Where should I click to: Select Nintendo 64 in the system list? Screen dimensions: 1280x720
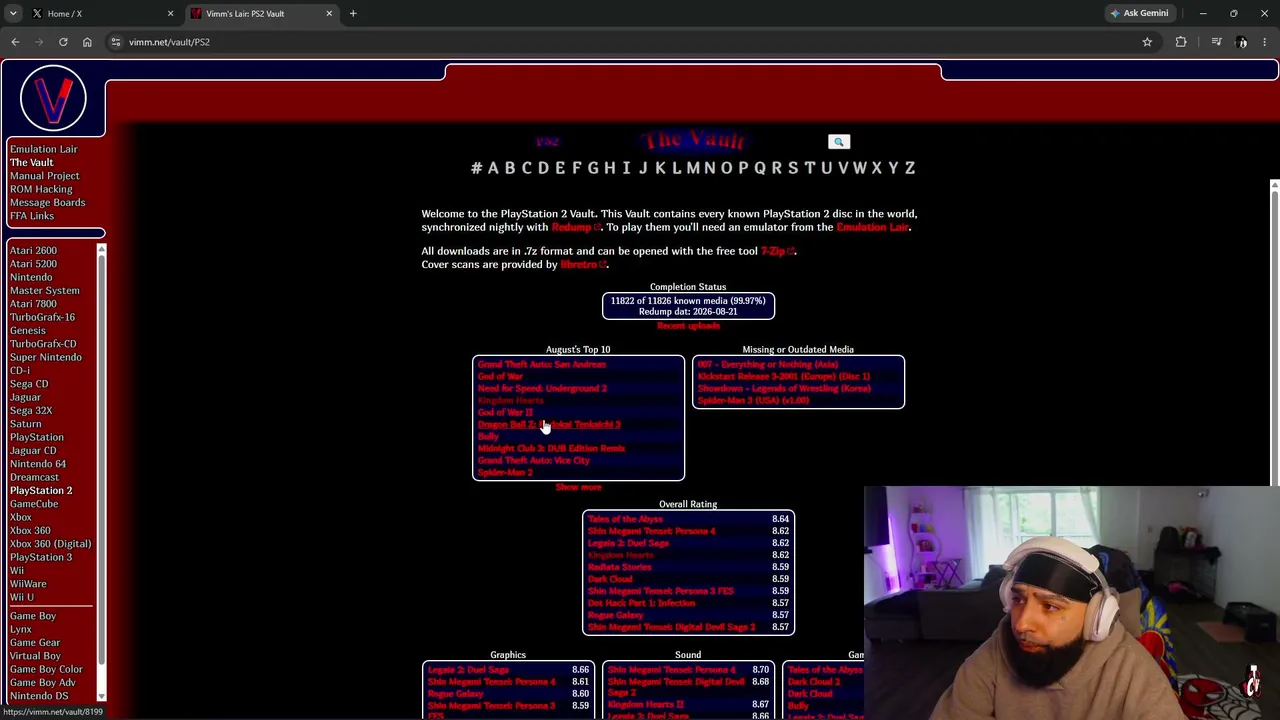38,464
